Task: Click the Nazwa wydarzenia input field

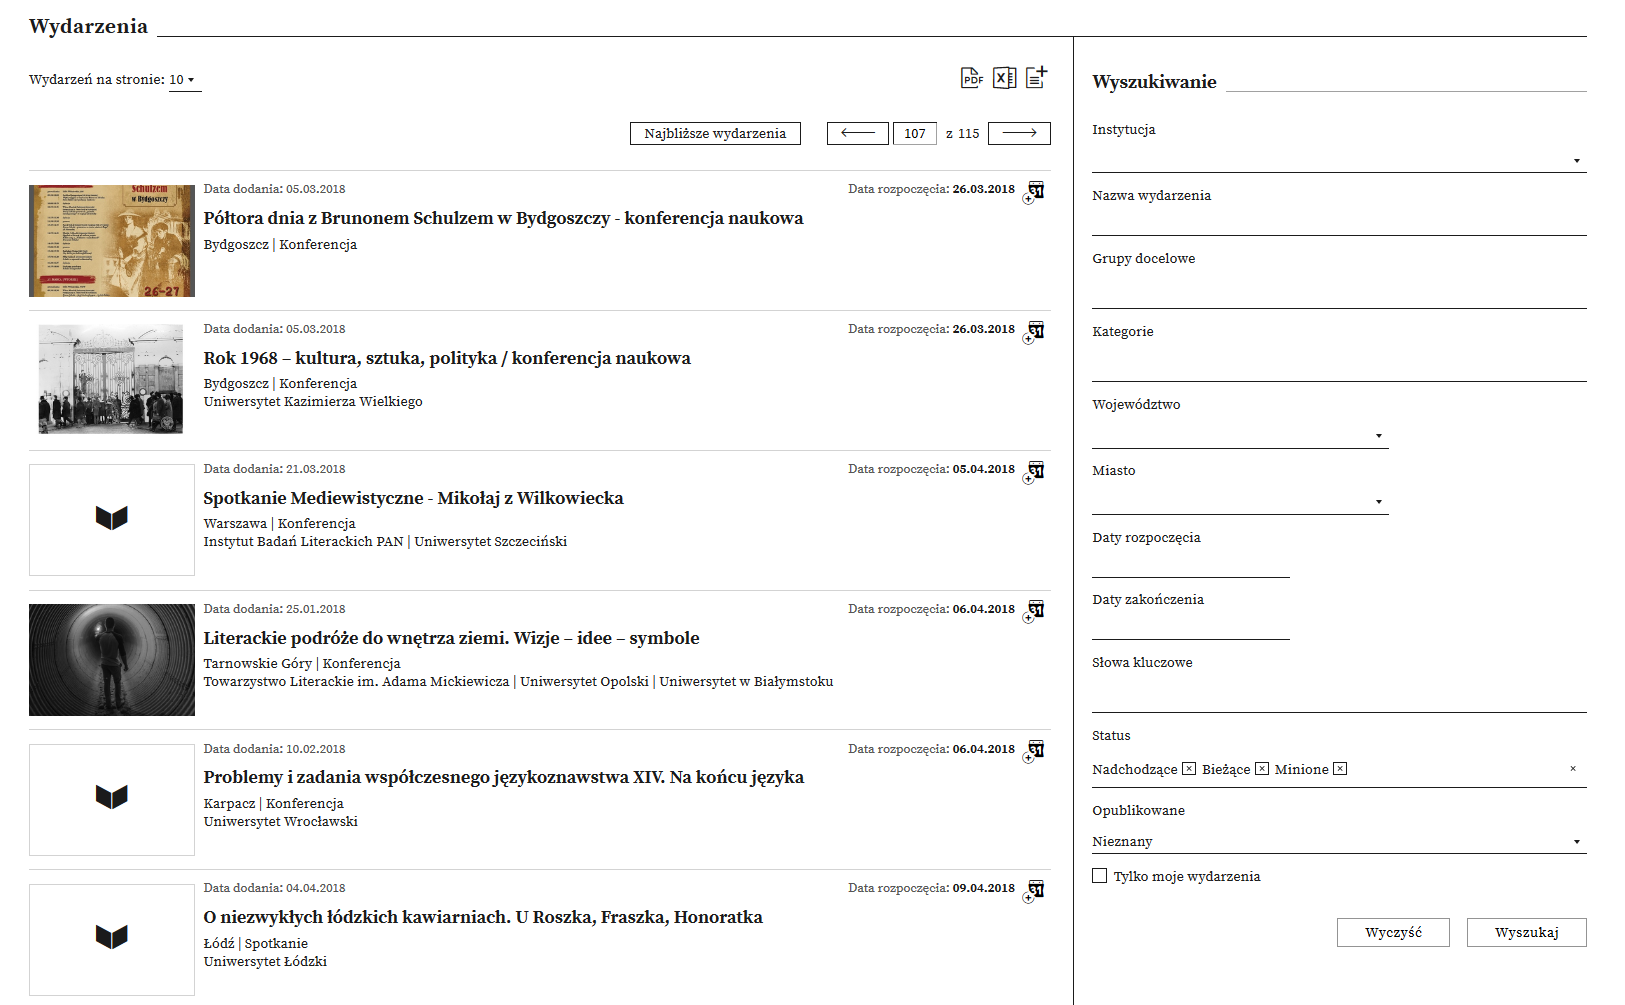Action: point(1338,223)
